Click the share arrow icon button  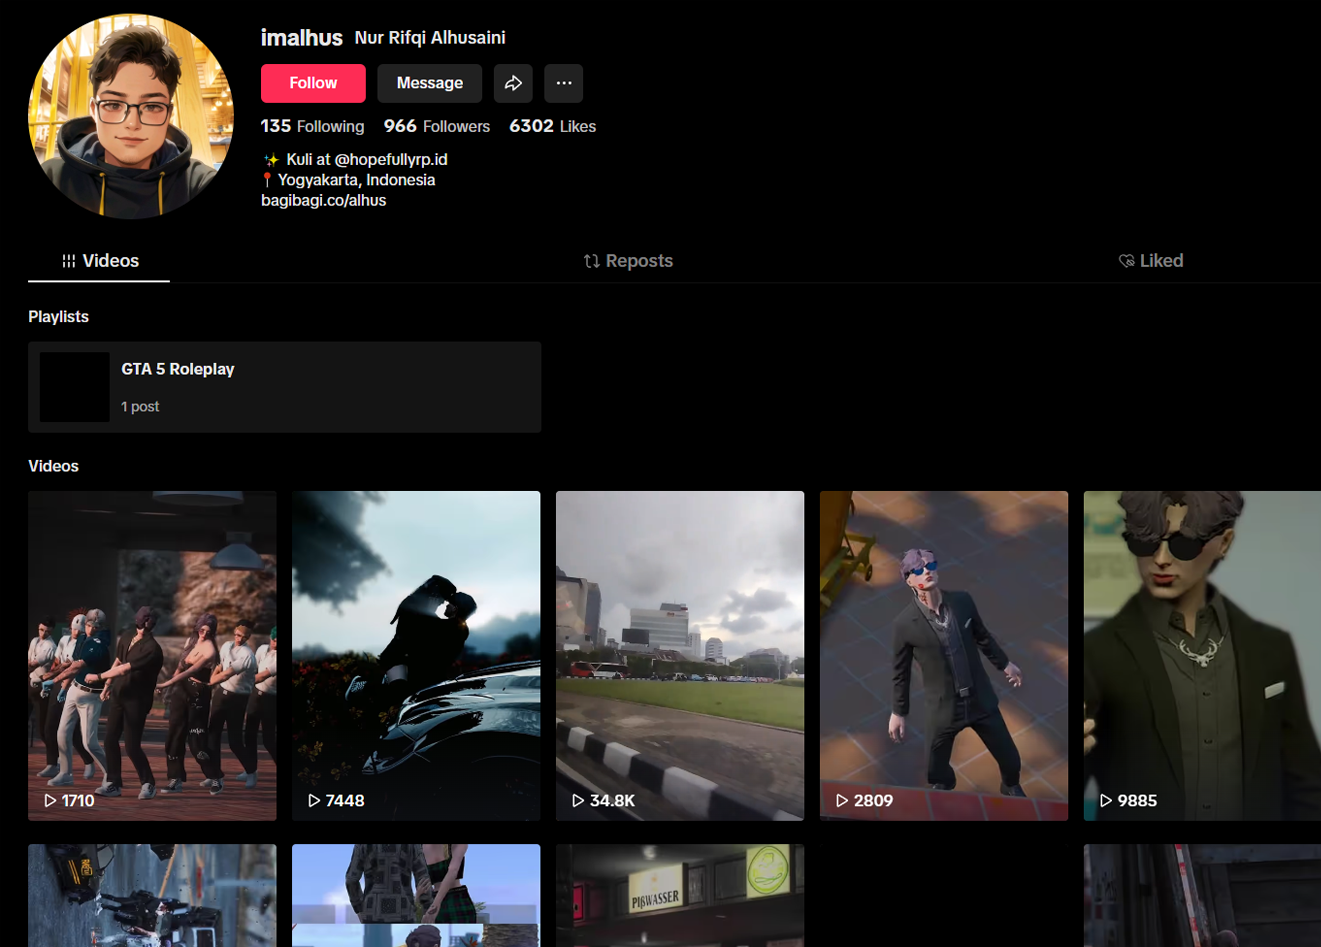(x=513, y=83)
